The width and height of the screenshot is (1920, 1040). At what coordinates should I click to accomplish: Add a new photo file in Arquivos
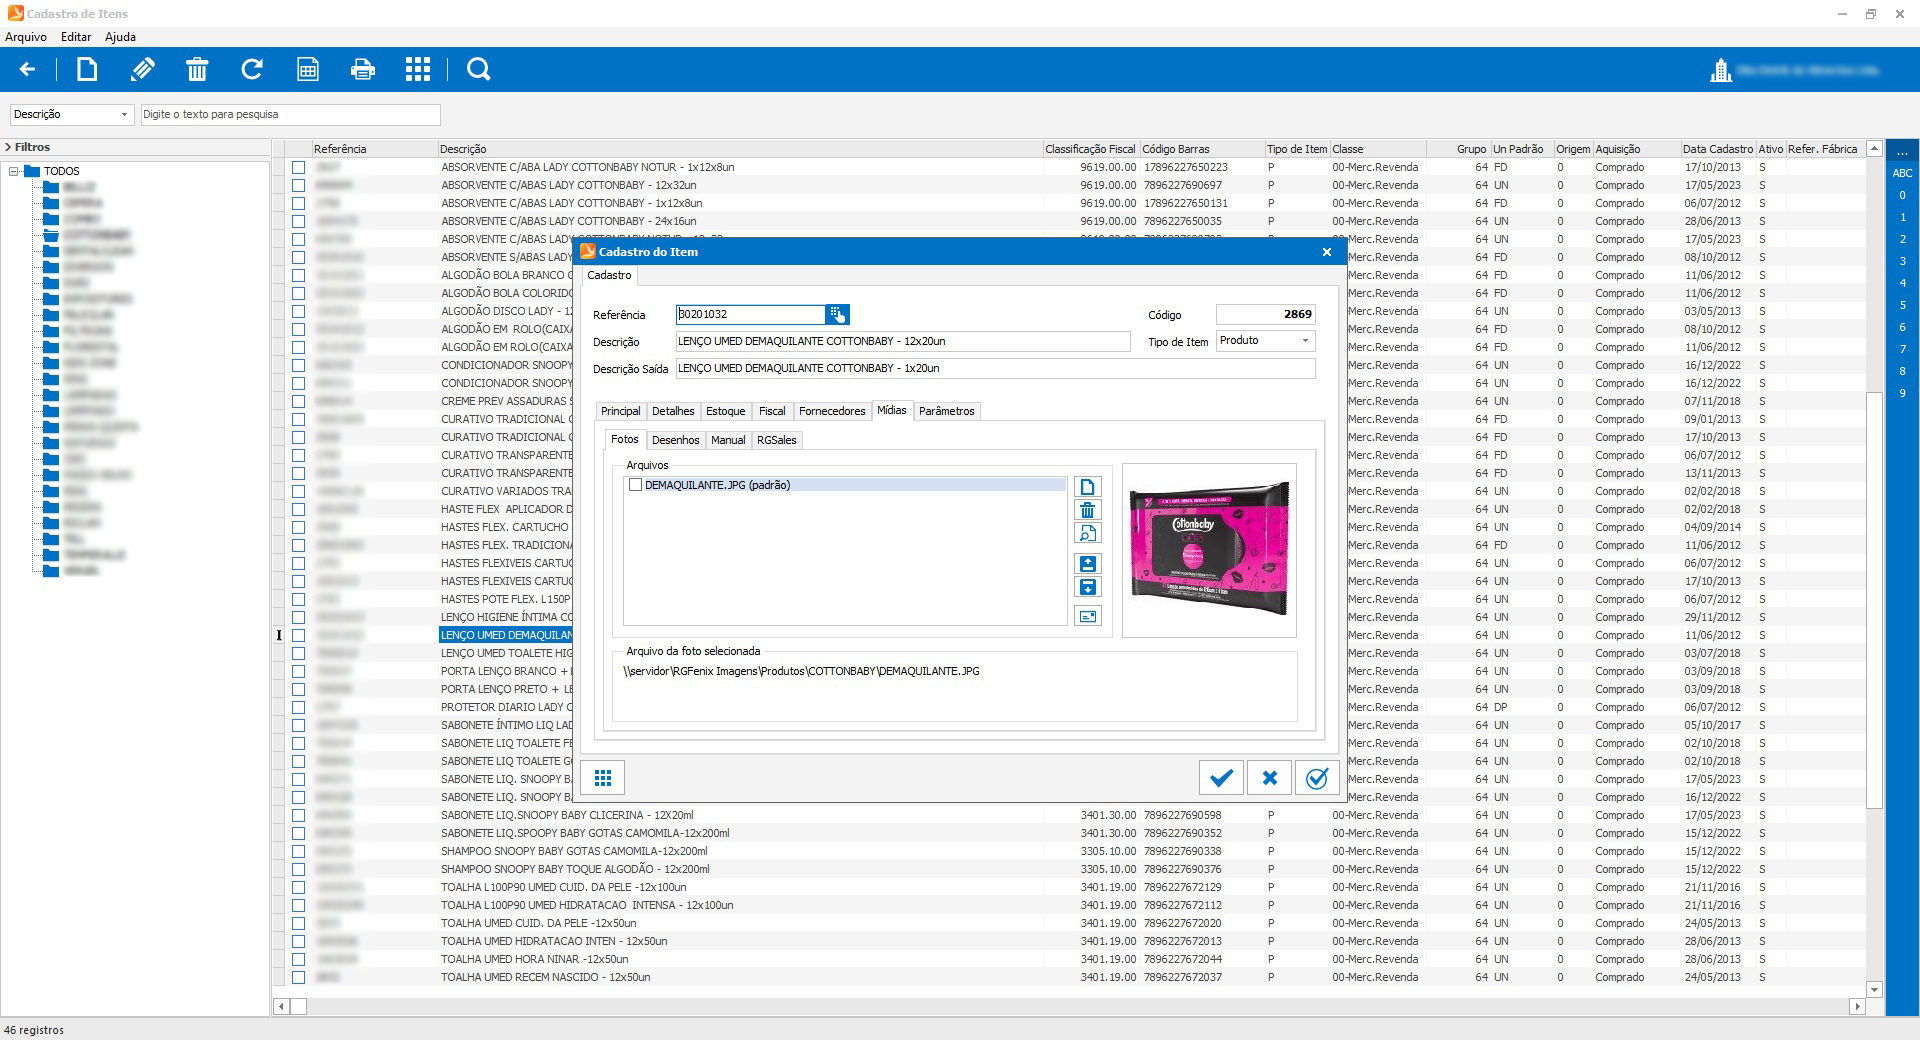coord(1087,487)
